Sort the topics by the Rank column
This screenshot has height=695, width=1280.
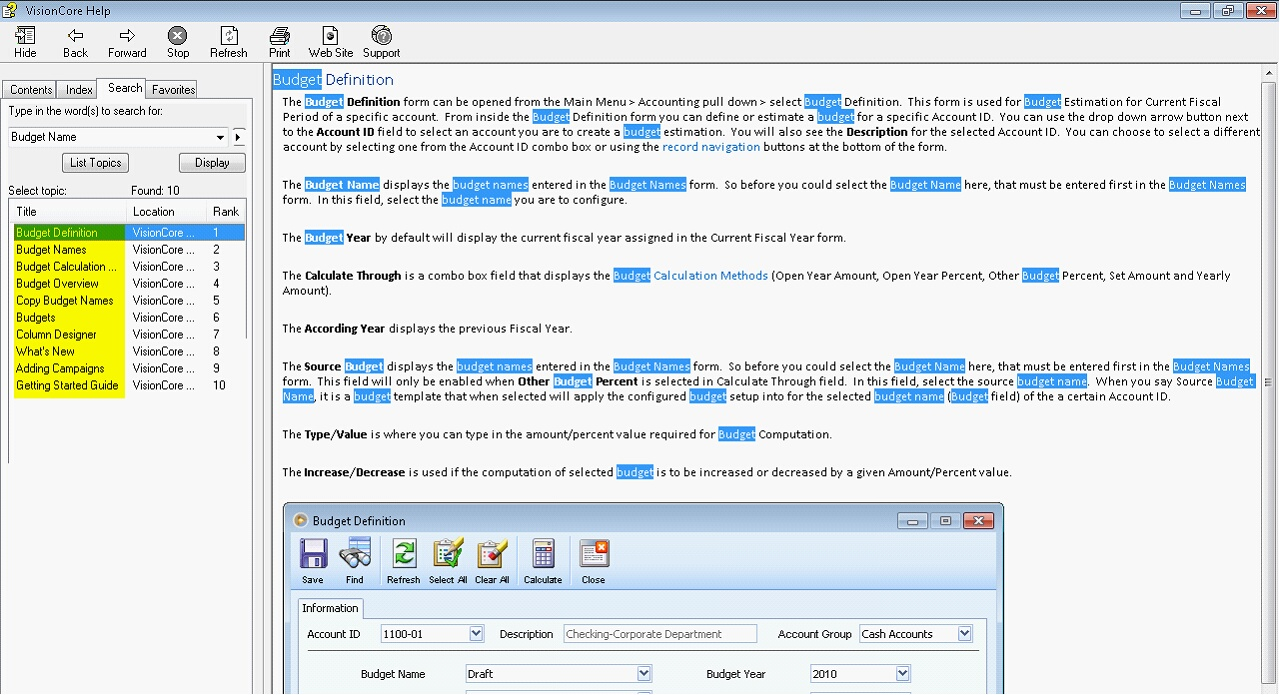226,212
